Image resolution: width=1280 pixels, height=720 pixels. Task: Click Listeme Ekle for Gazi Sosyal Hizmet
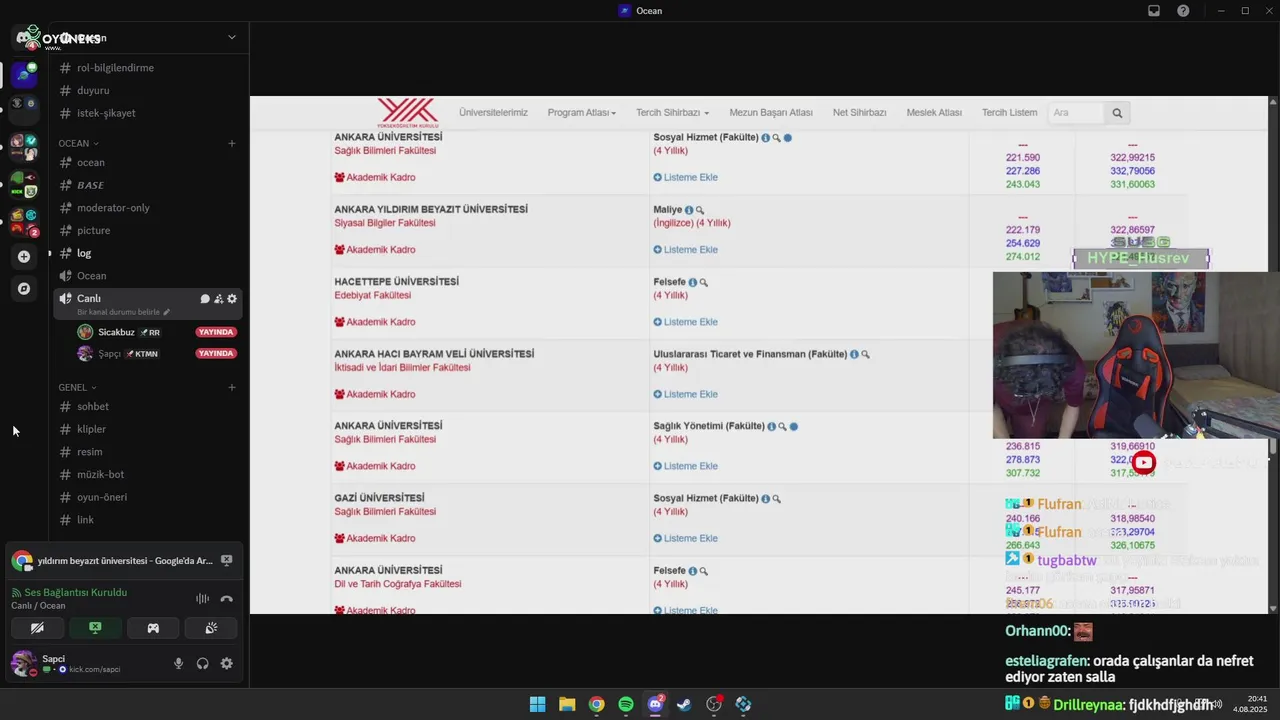coord(686,538)
